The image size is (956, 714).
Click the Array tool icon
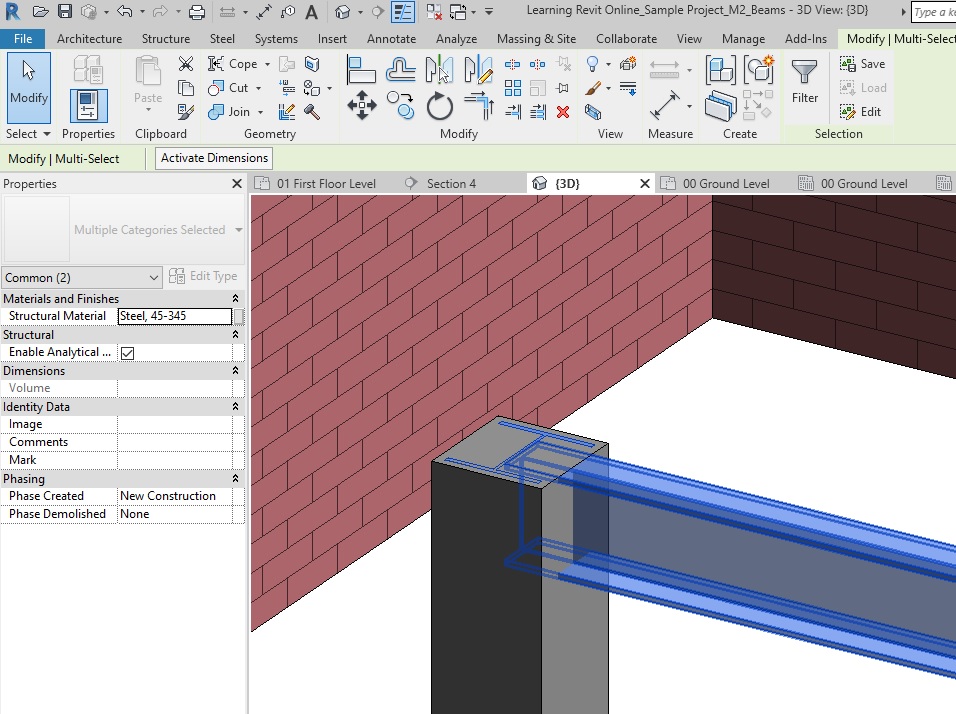[513, 88]
